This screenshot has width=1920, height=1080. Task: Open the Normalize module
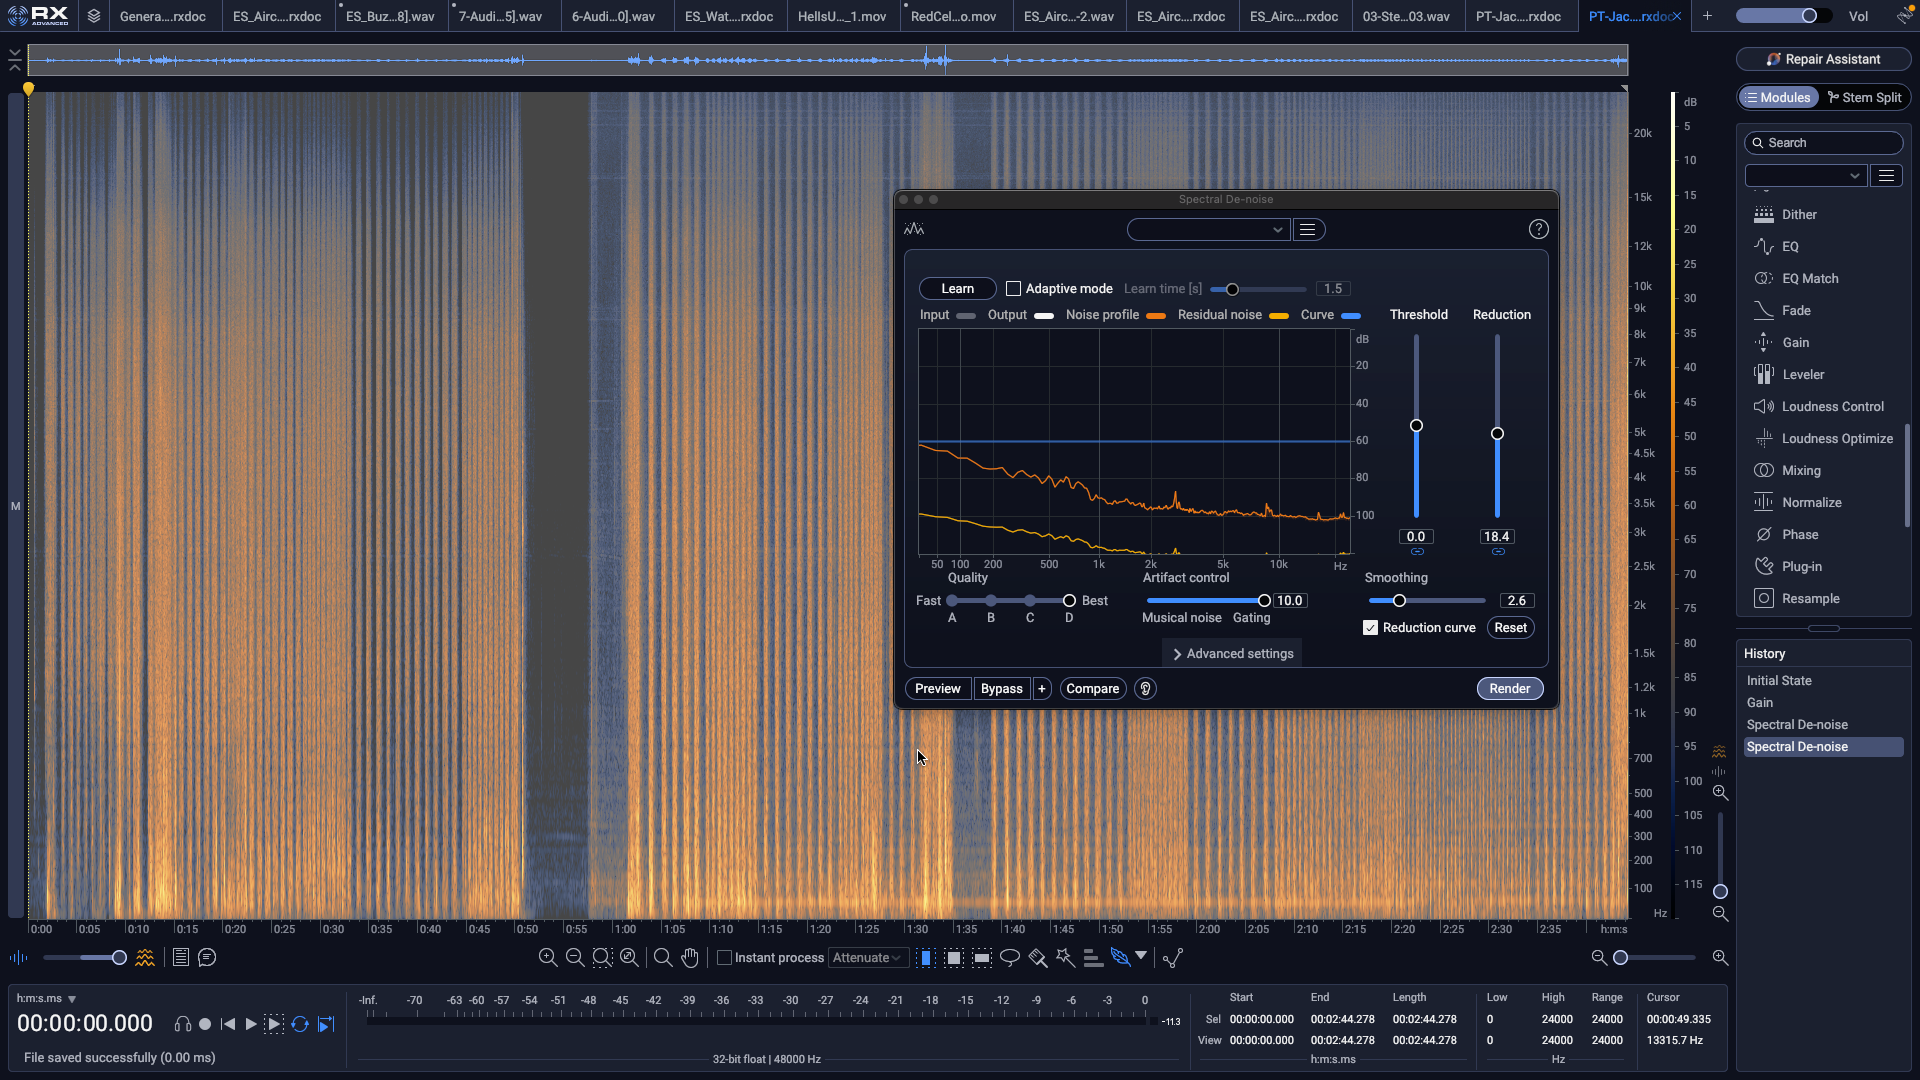tap(1811, 502)
